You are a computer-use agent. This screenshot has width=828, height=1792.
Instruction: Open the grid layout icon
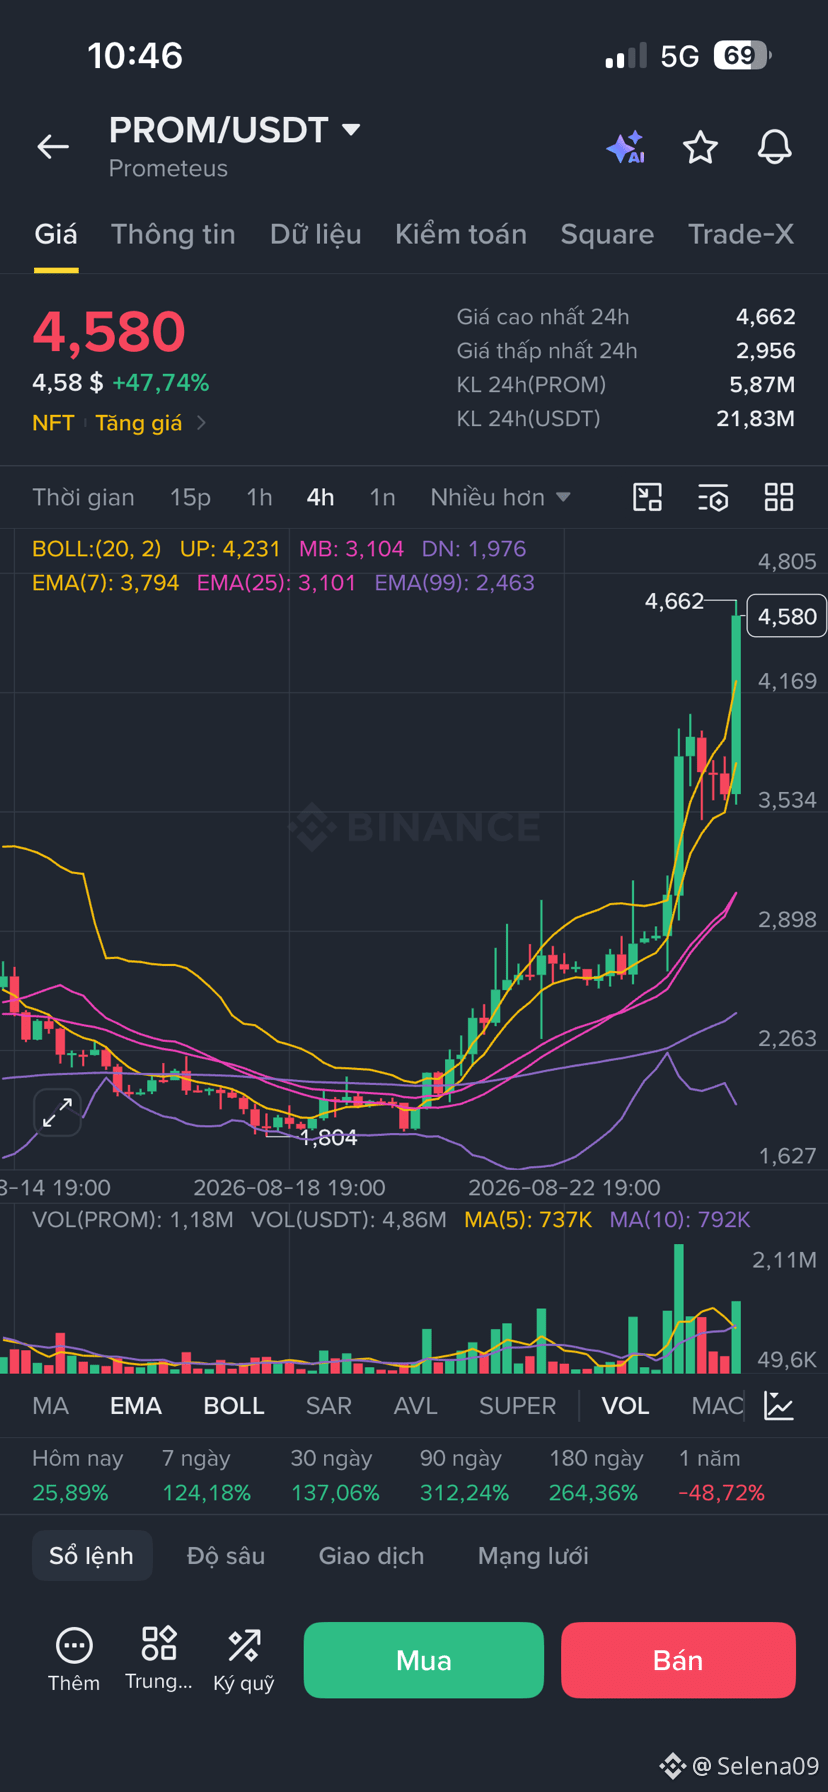click(779, 497)
